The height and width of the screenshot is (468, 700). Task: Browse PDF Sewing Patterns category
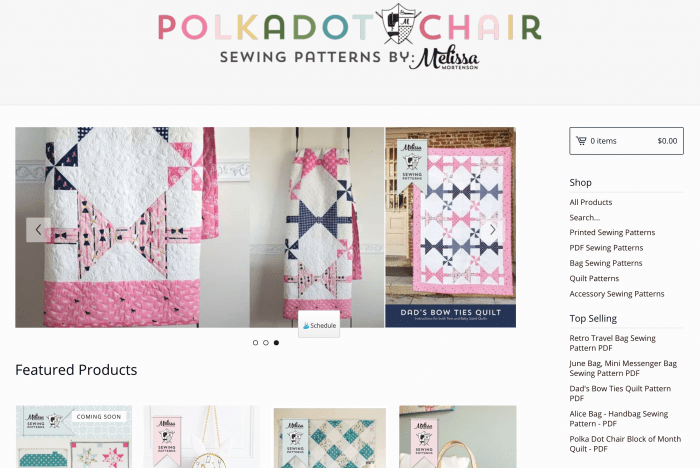pyautogui.click(x=606, y=247)
